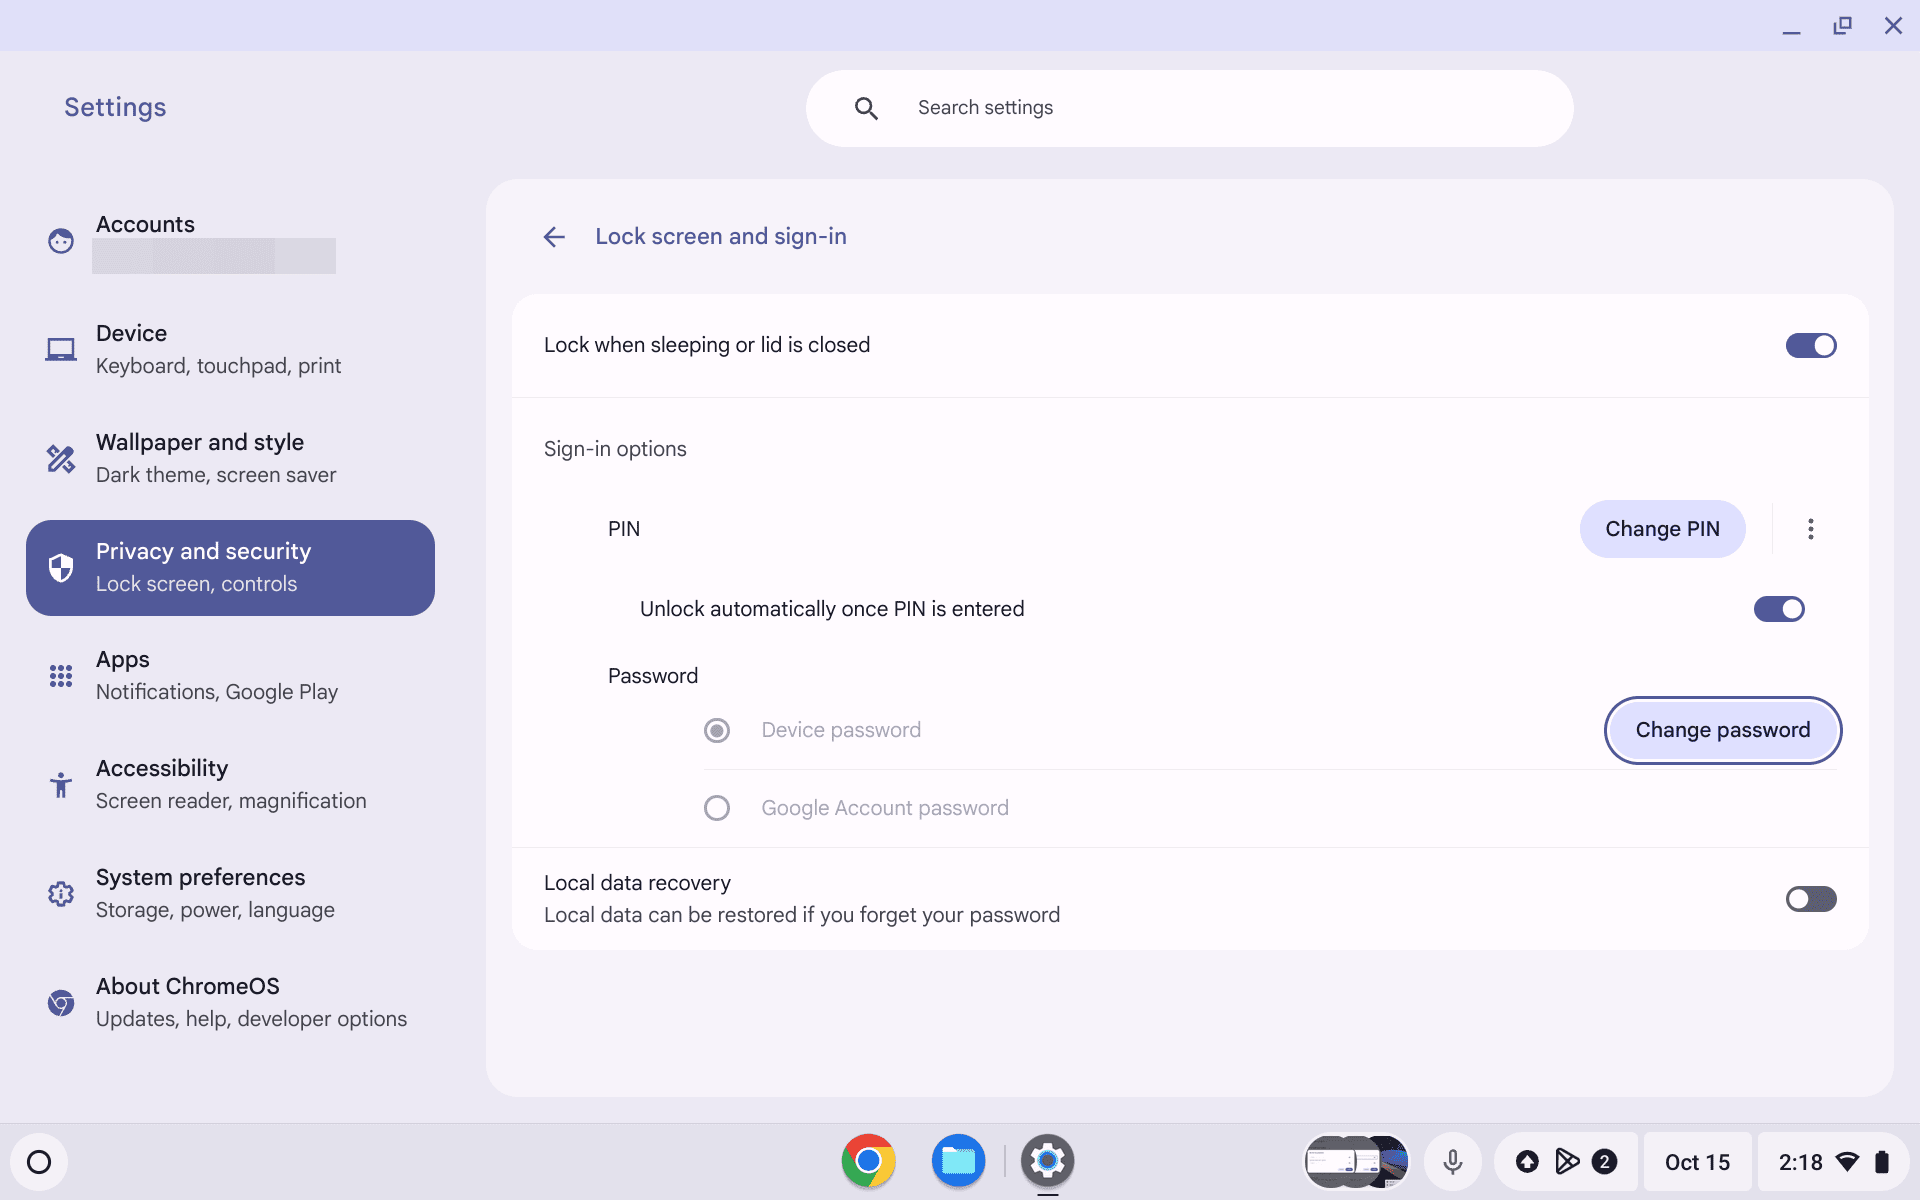Click Change password button
The height and width of the screenshot is (1200, 1920).
(x=1722, y=730)
